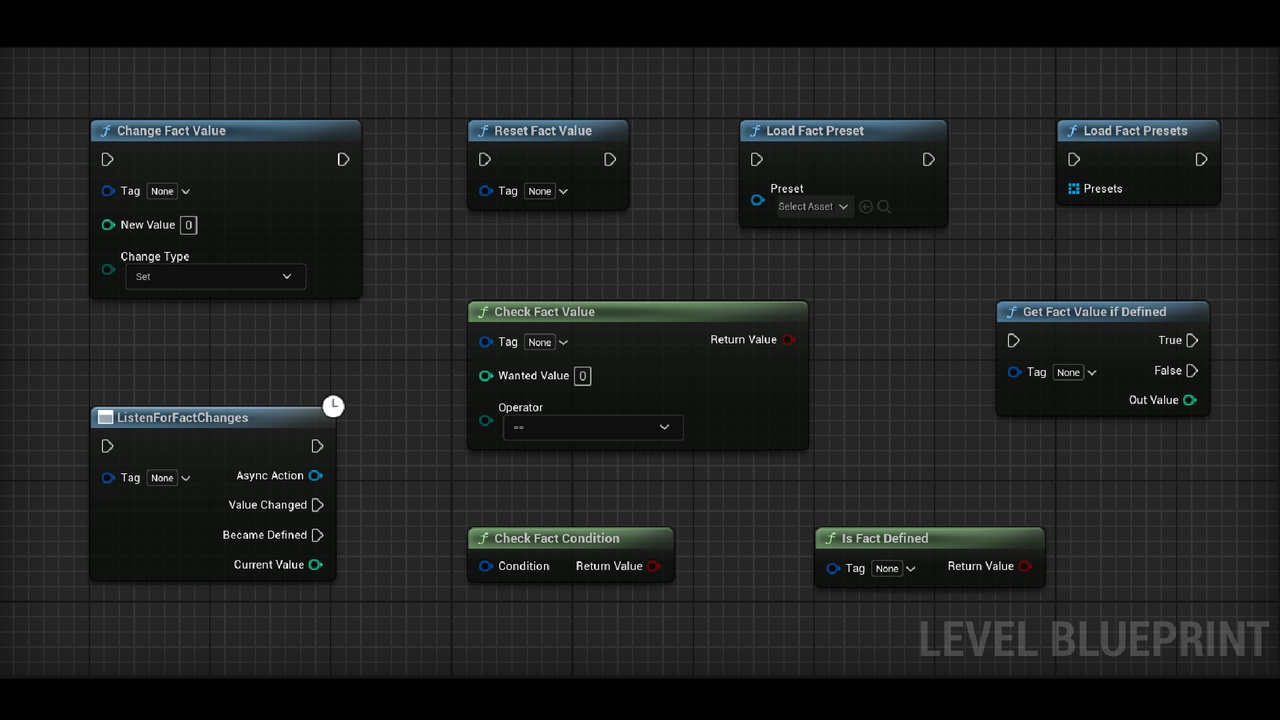Open Operator == dropdown
Viewport: 1280px width, 720px height.
593,428
